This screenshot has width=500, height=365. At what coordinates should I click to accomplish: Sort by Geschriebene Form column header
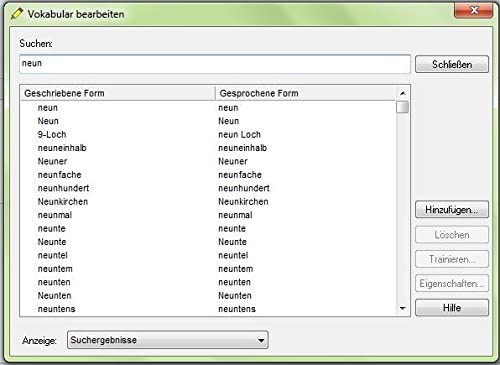pos(118,93)
